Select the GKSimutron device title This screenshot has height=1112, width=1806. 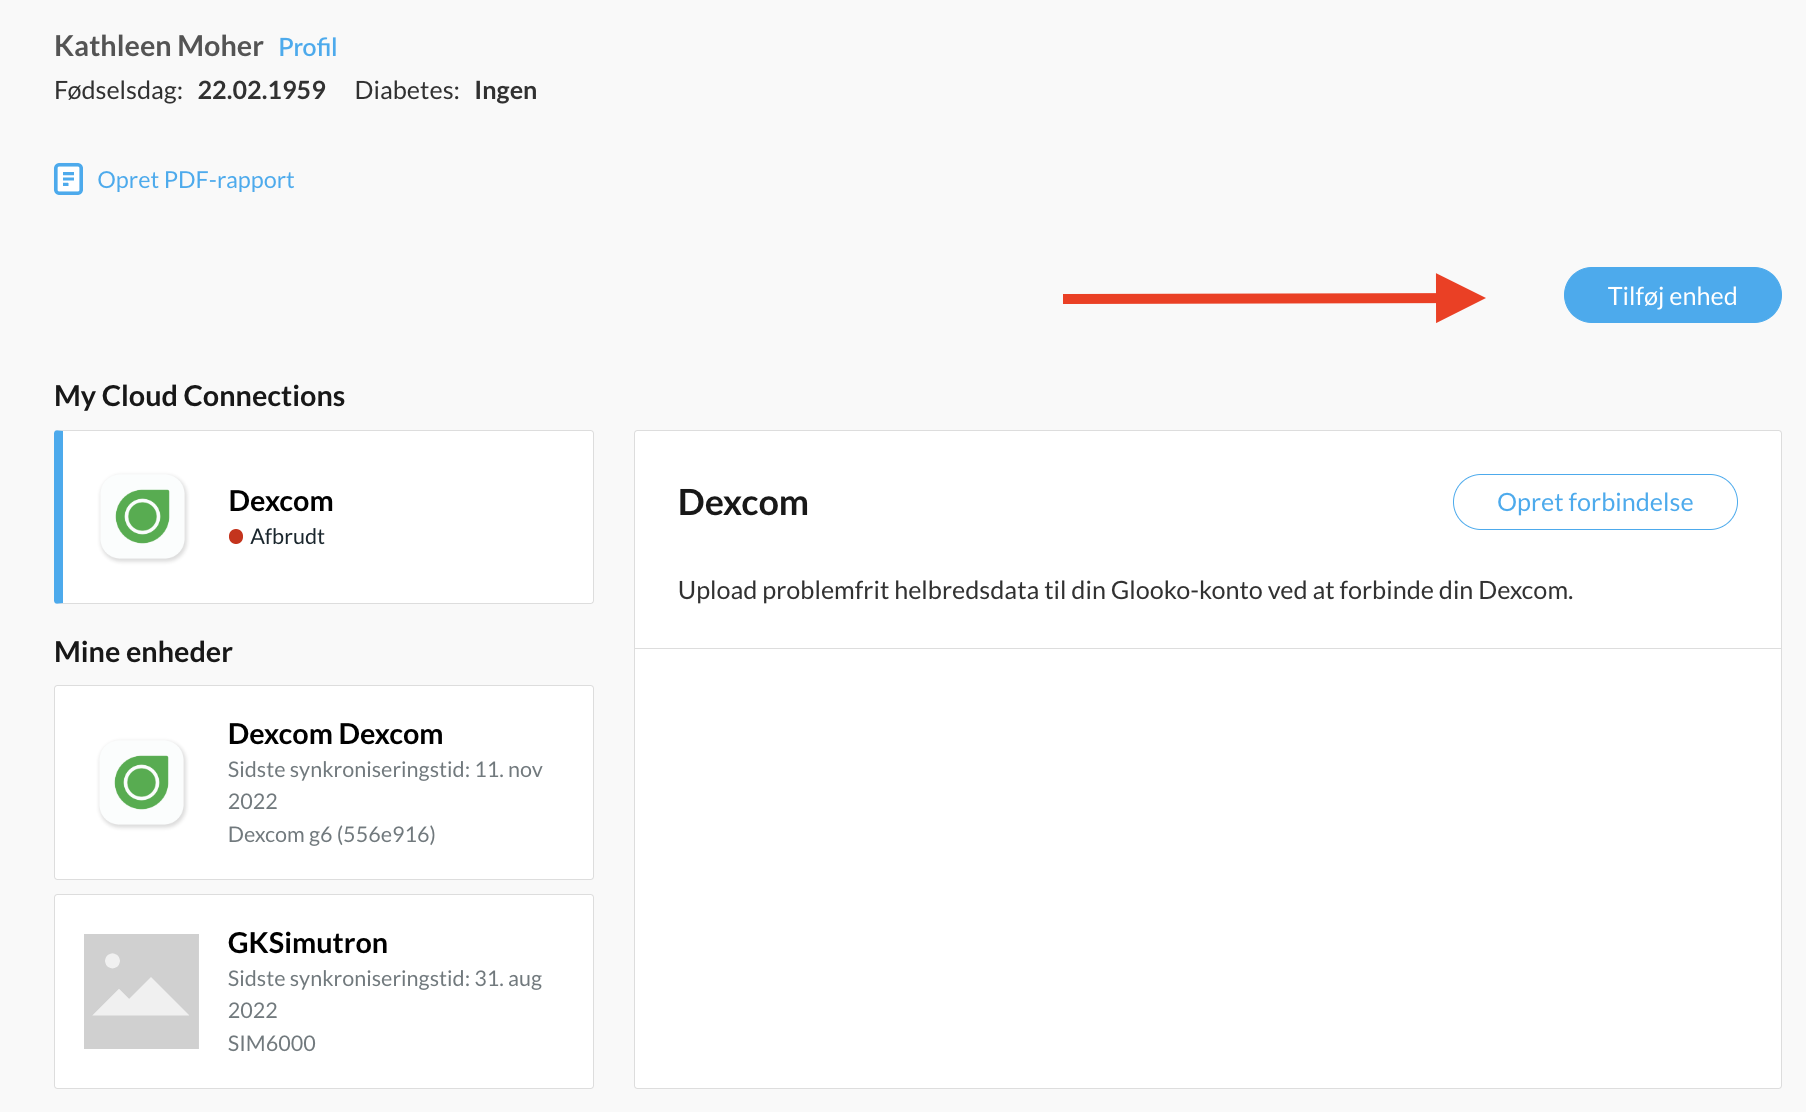point(307,943)
